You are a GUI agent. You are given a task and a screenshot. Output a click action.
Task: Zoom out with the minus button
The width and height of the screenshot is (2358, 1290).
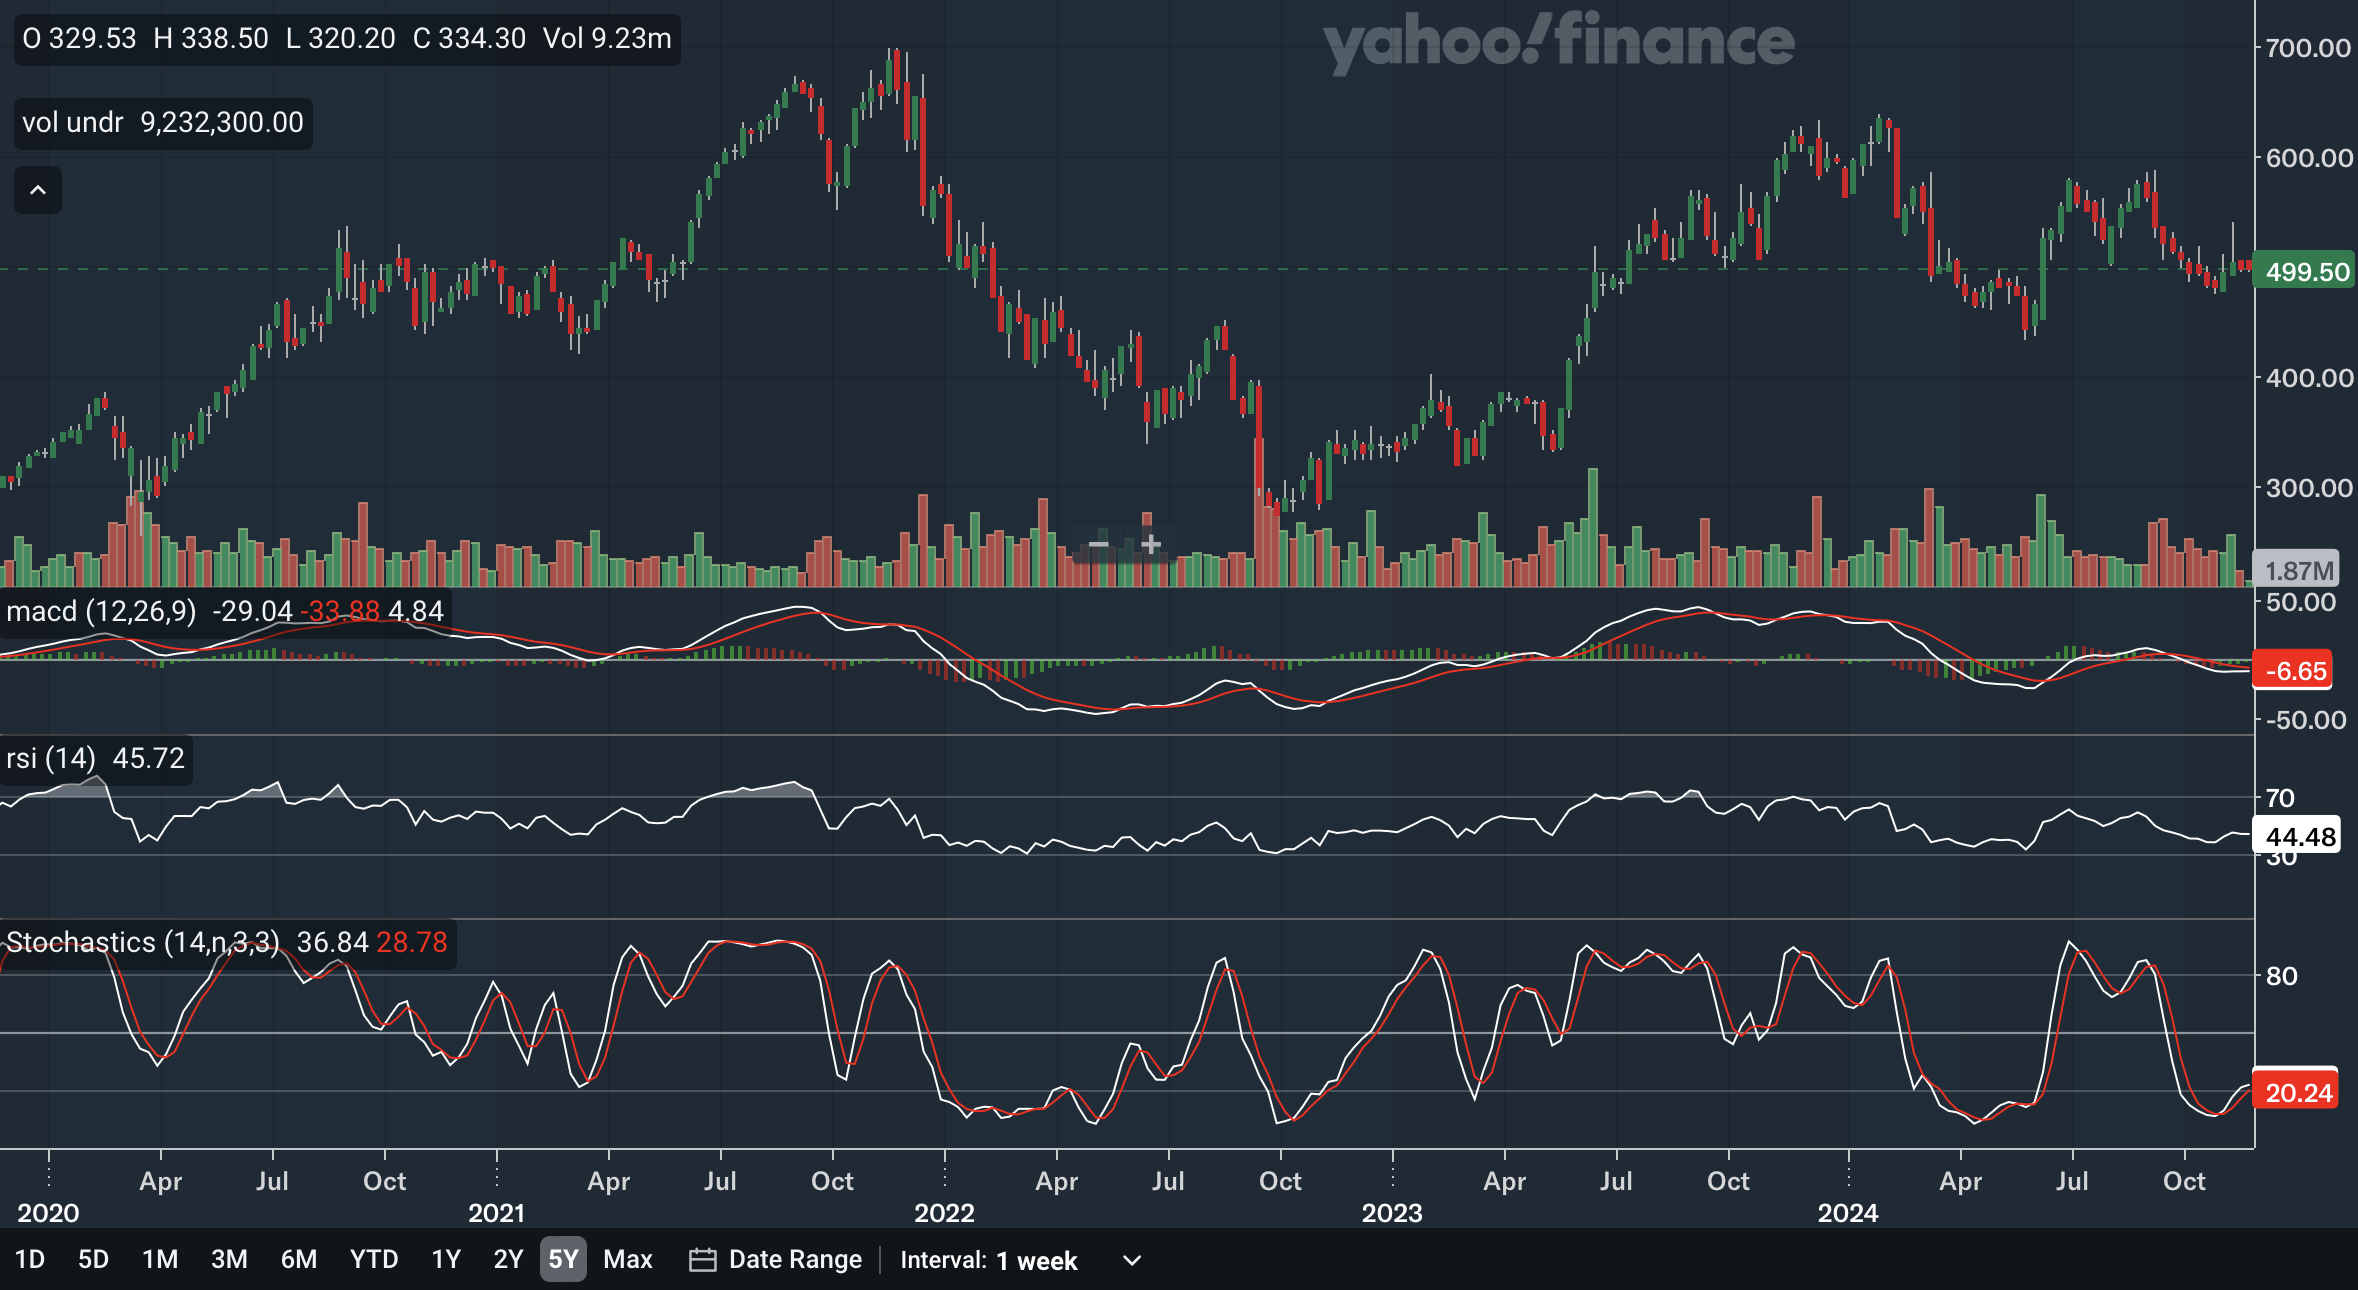tap(1098, 545)
